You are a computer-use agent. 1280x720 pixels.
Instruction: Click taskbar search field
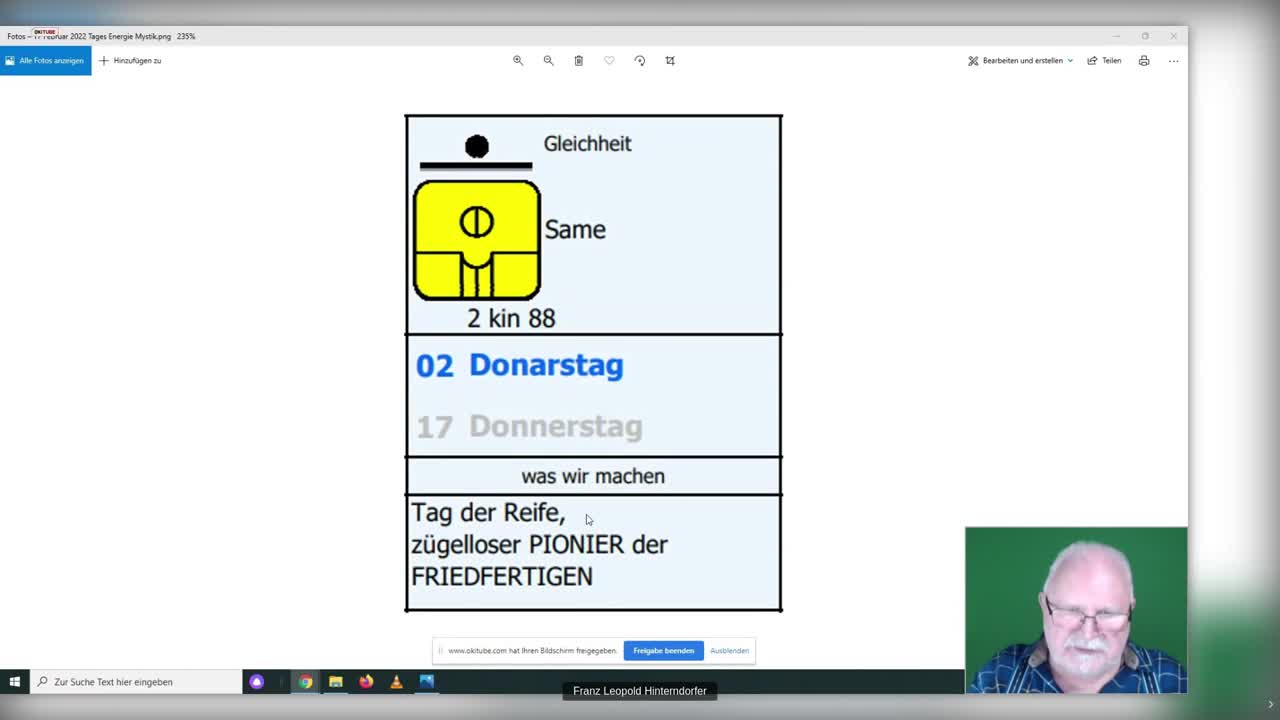point(136,682)
